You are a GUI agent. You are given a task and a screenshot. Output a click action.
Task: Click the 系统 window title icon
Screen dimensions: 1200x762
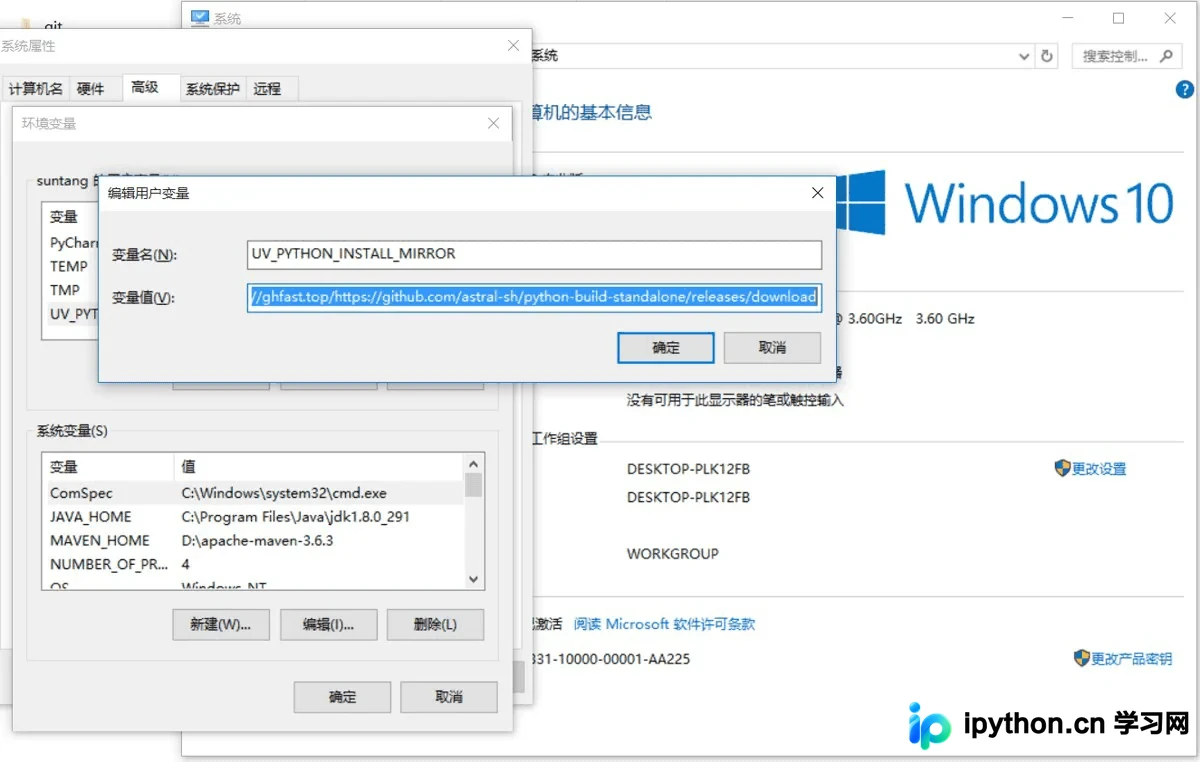[199, 18]
